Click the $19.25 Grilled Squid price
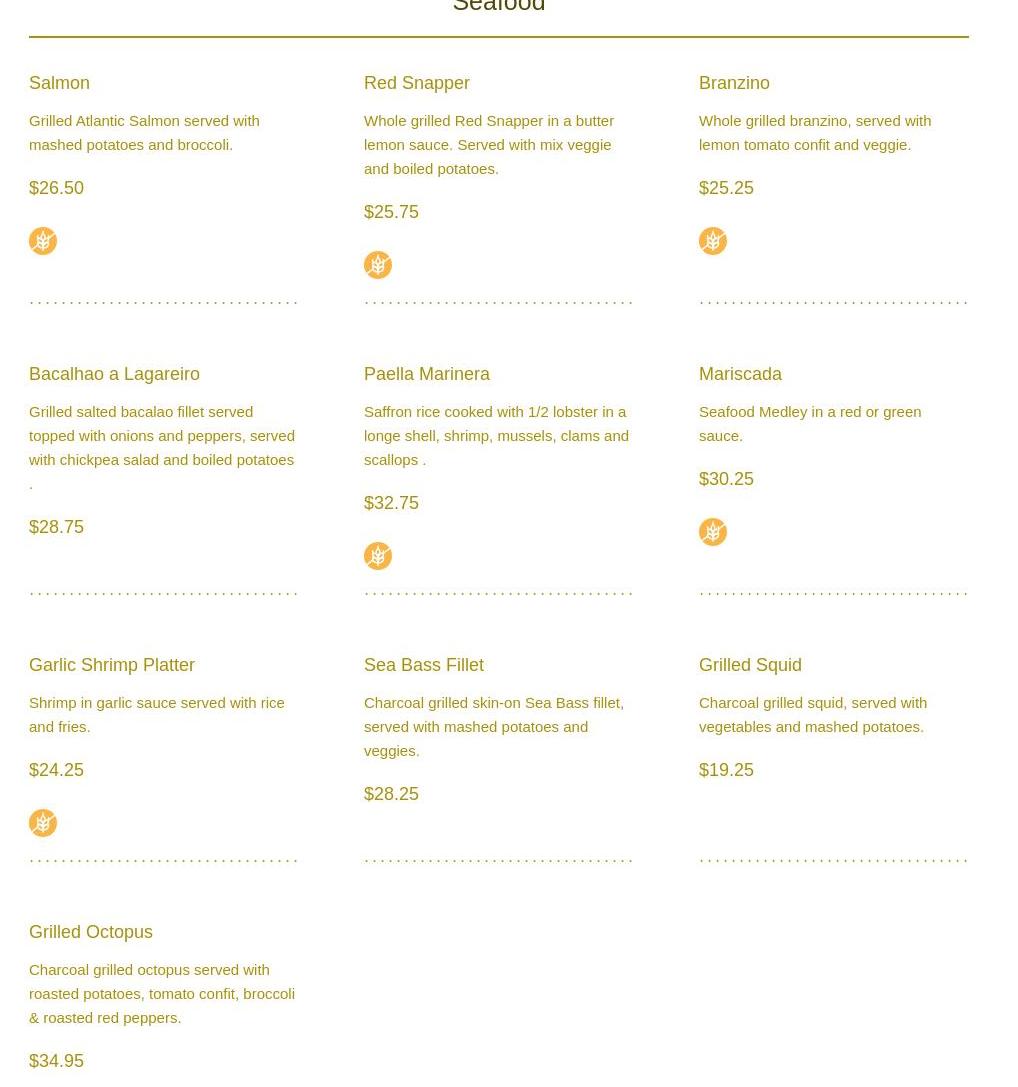Image resolution: width=1018 pixels, height=1087 pixels. 726,770
